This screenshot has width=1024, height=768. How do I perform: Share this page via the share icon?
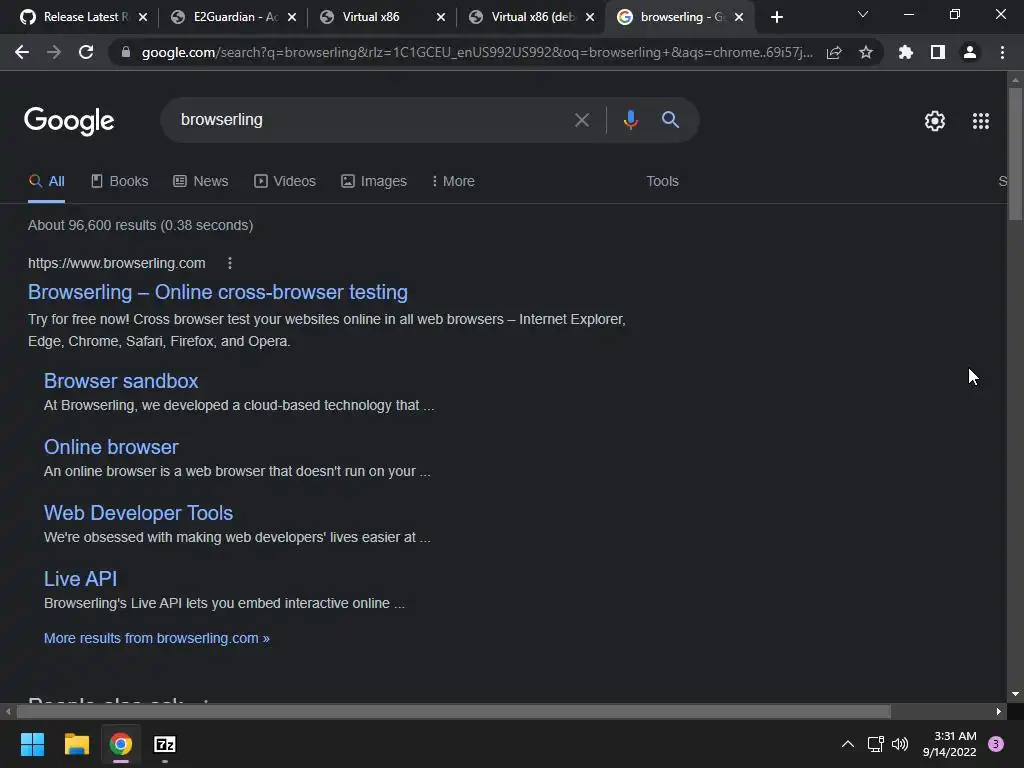[x=834, y=53]
